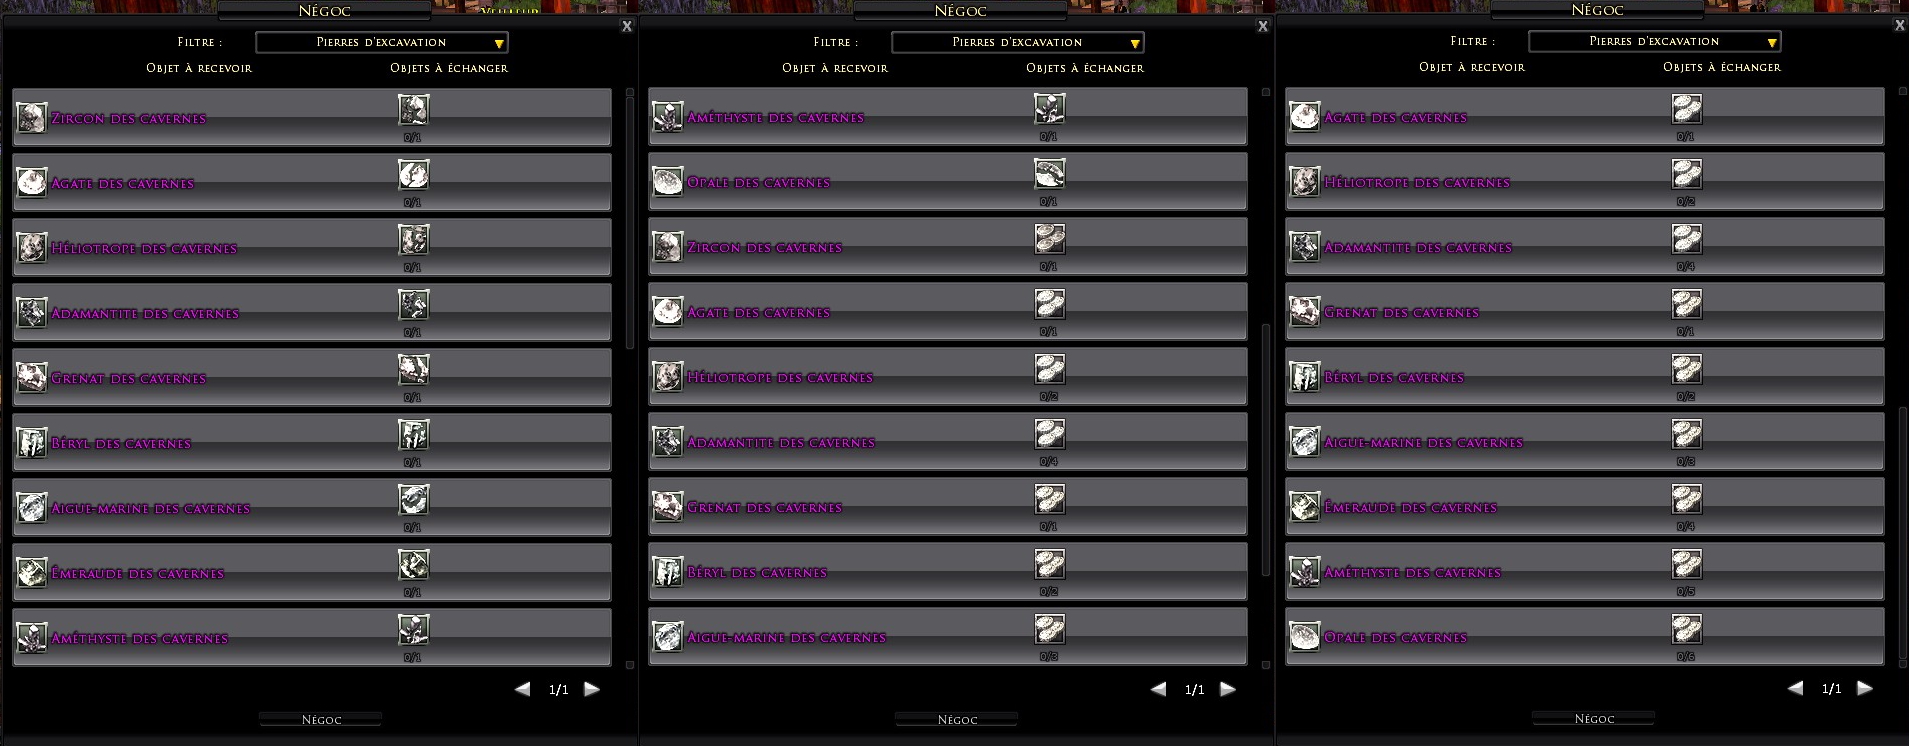The width and height of the screenshot is (1909, 746).
Task: Open the filter dropdown arrow in right window
Action: coord(1771,42)
